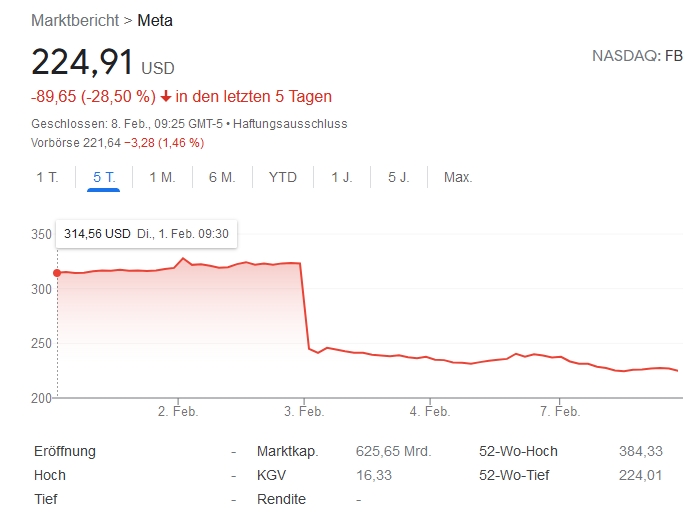Open the 1 J. chart view

coord(342,177)
